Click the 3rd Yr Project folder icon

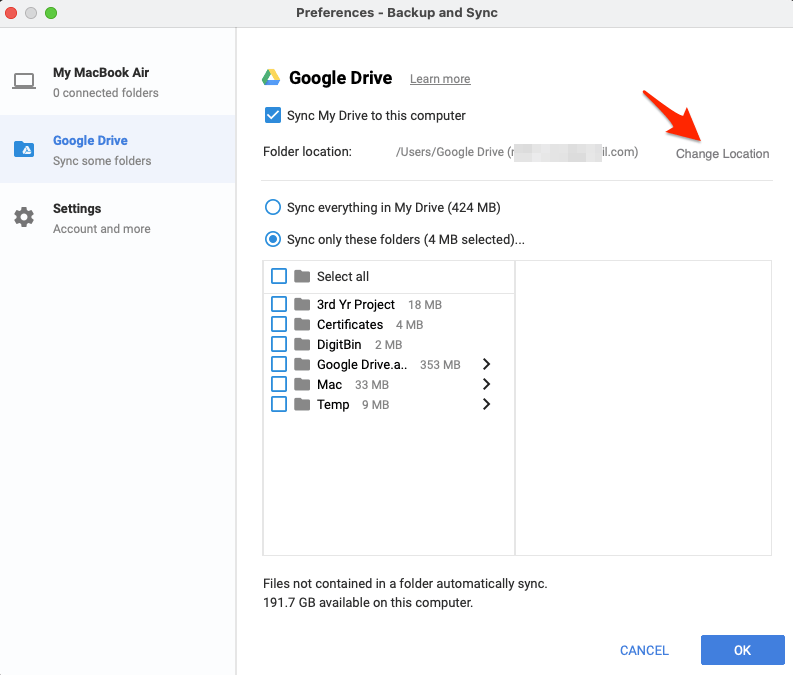tap(302, 304)
